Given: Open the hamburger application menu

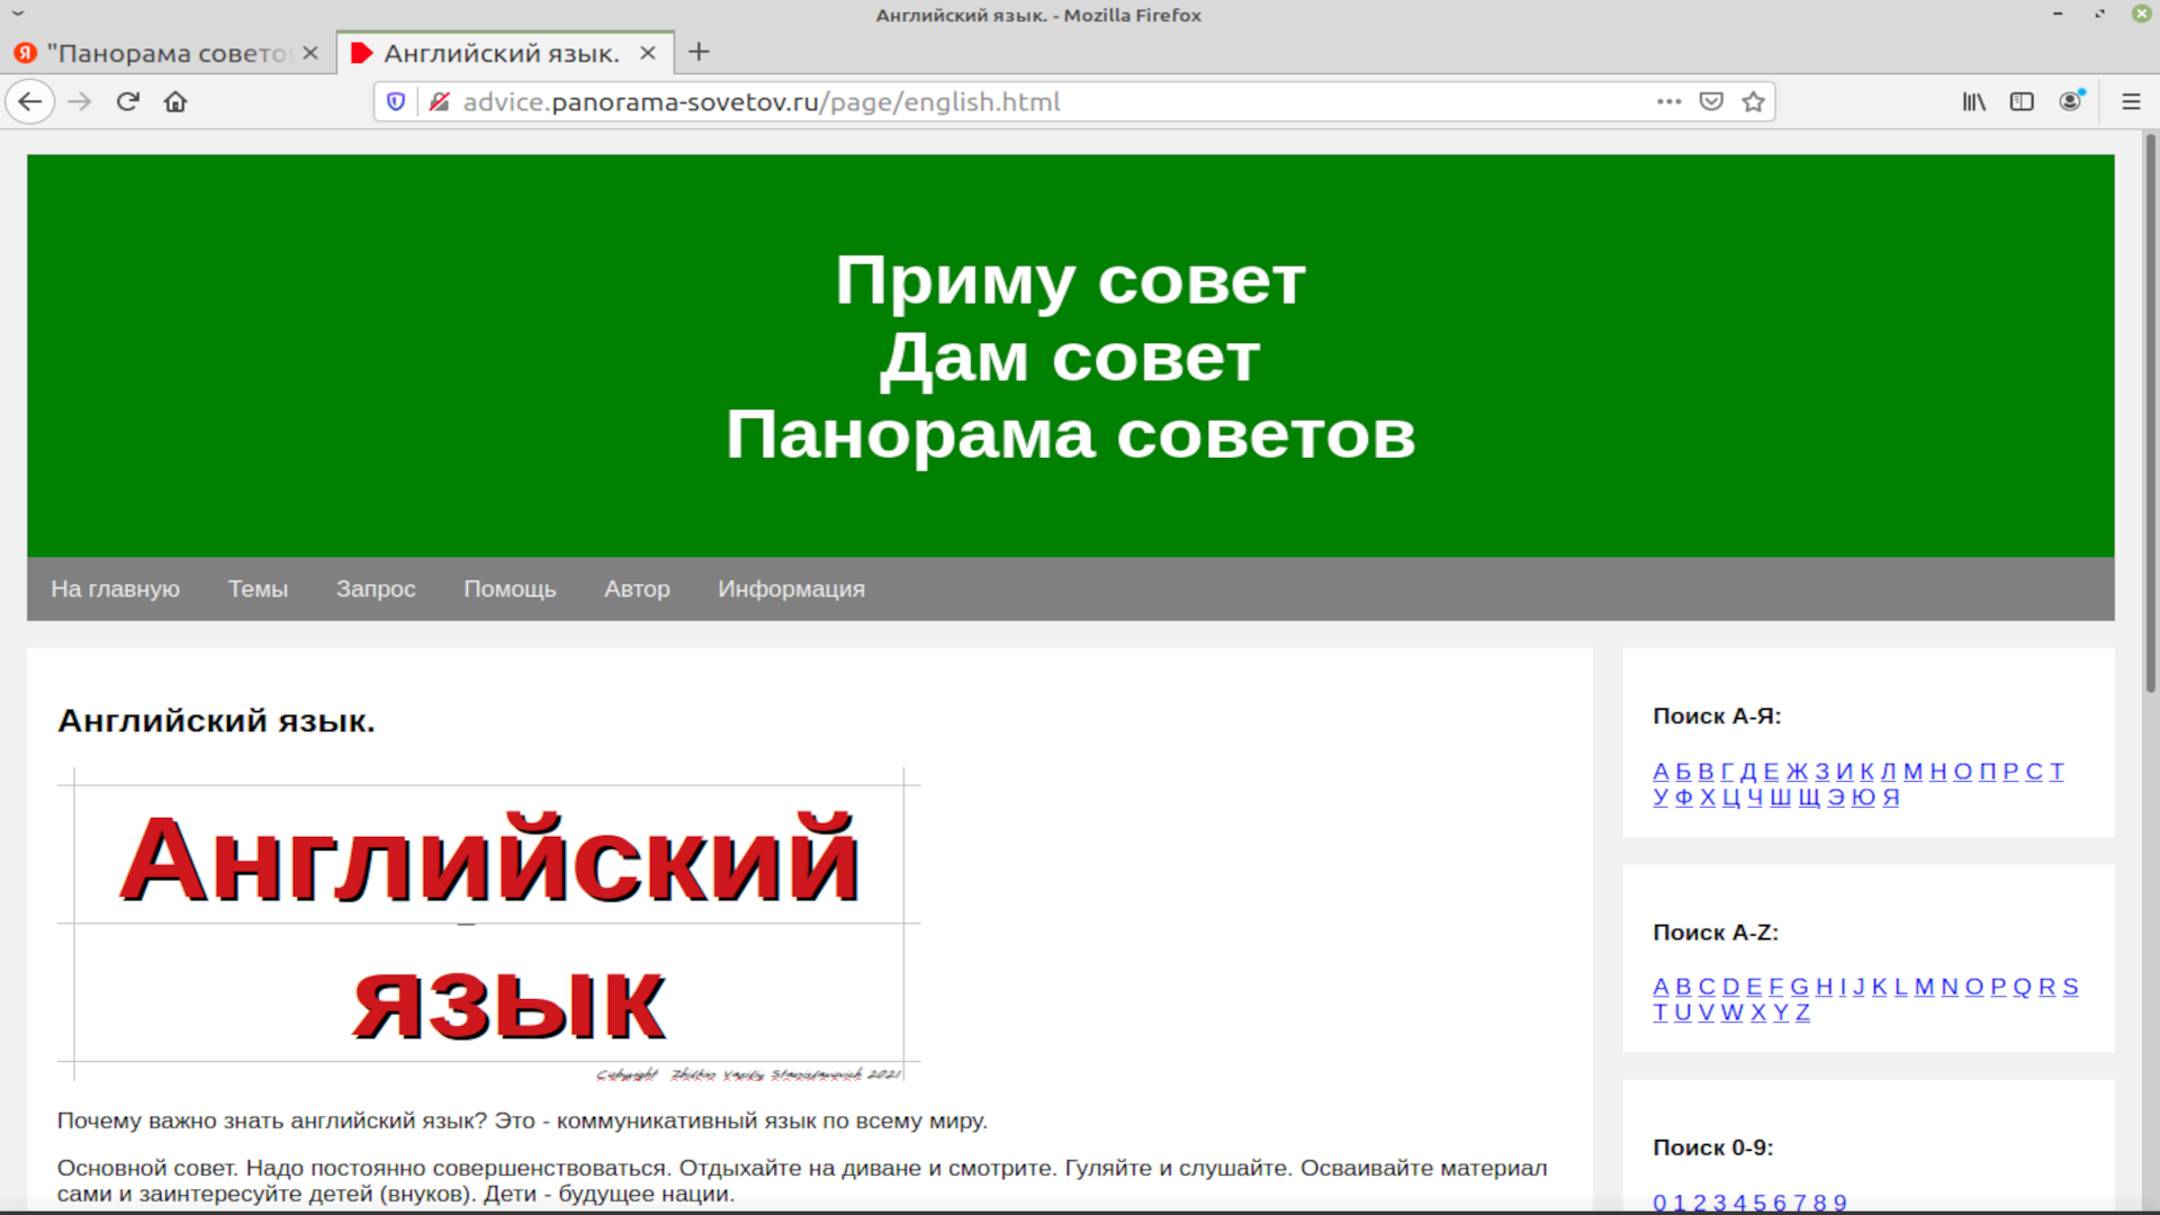Looking at the screenshot, I should coord(2131,102).
